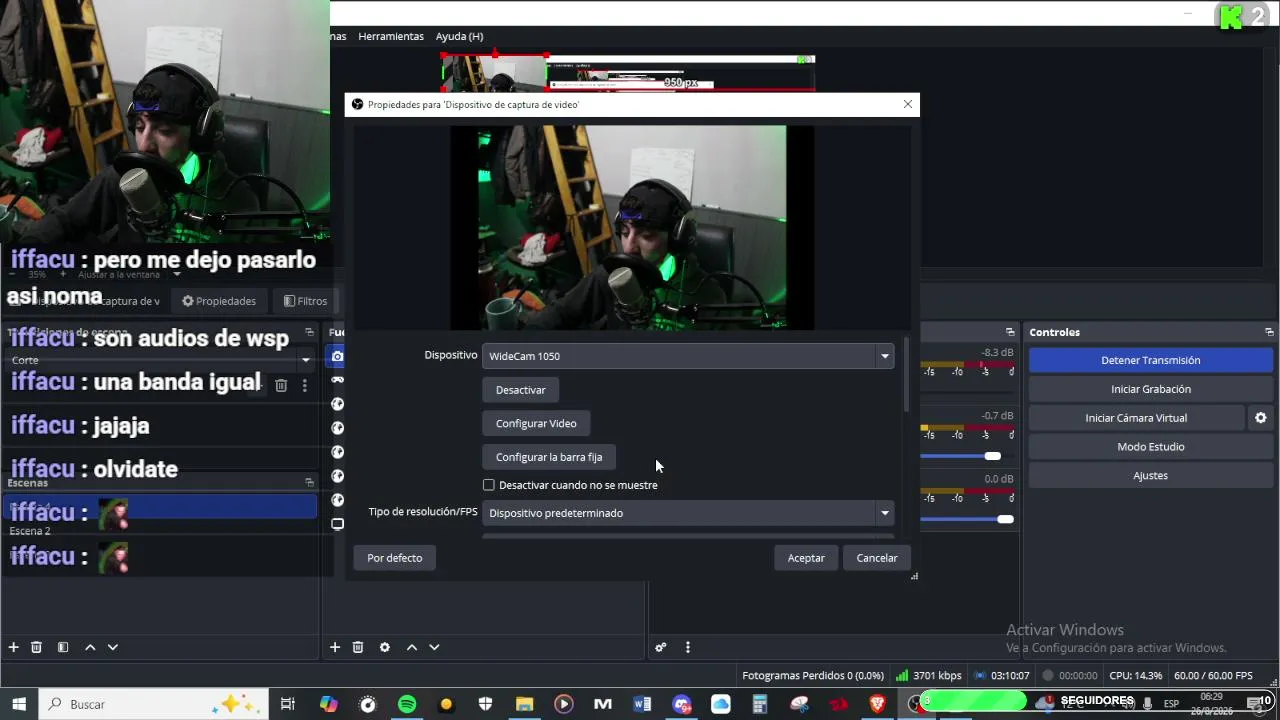Add a new source with the plus icon
The width and height of the screenshot is (1280, 720).
335,647
